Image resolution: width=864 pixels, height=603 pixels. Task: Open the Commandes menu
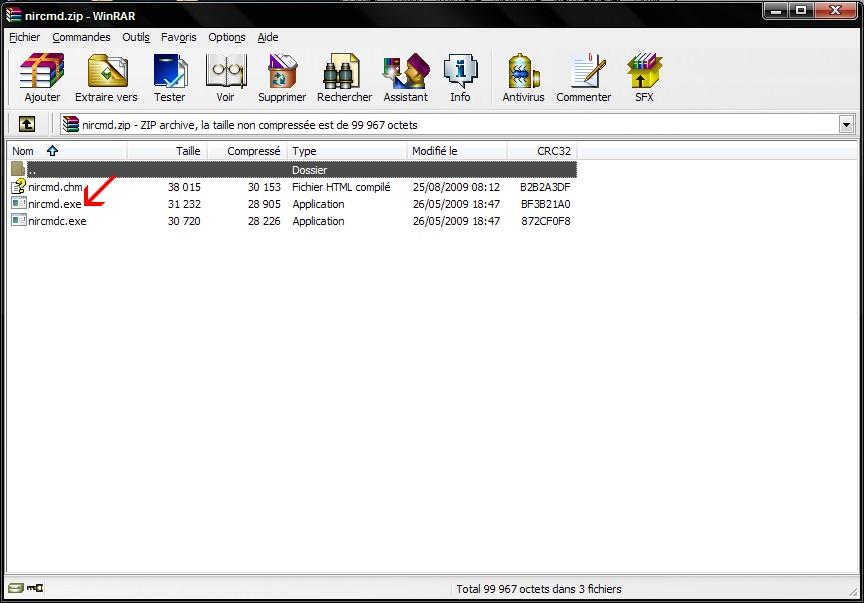[81, 37]
